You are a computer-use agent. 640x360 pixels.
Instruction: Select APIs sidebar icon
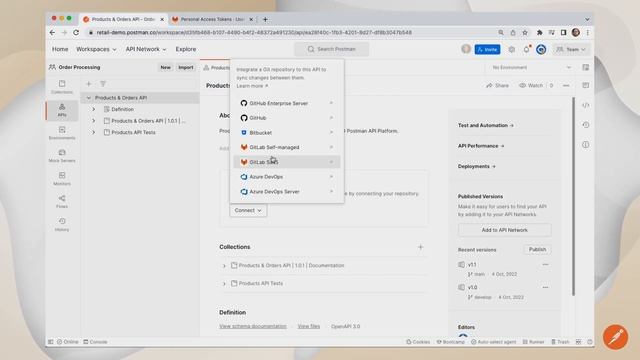[x=62, y=110]
